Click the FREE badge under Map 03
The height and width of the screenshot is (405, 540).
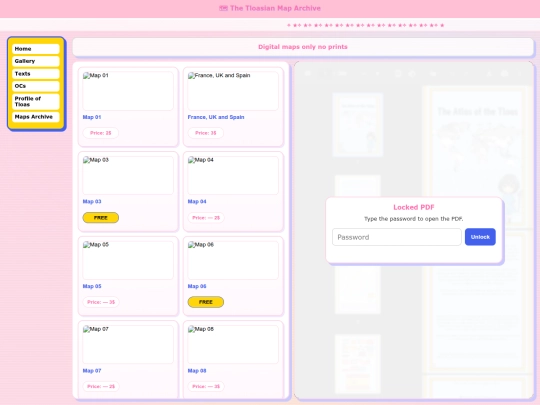[101, 218]
